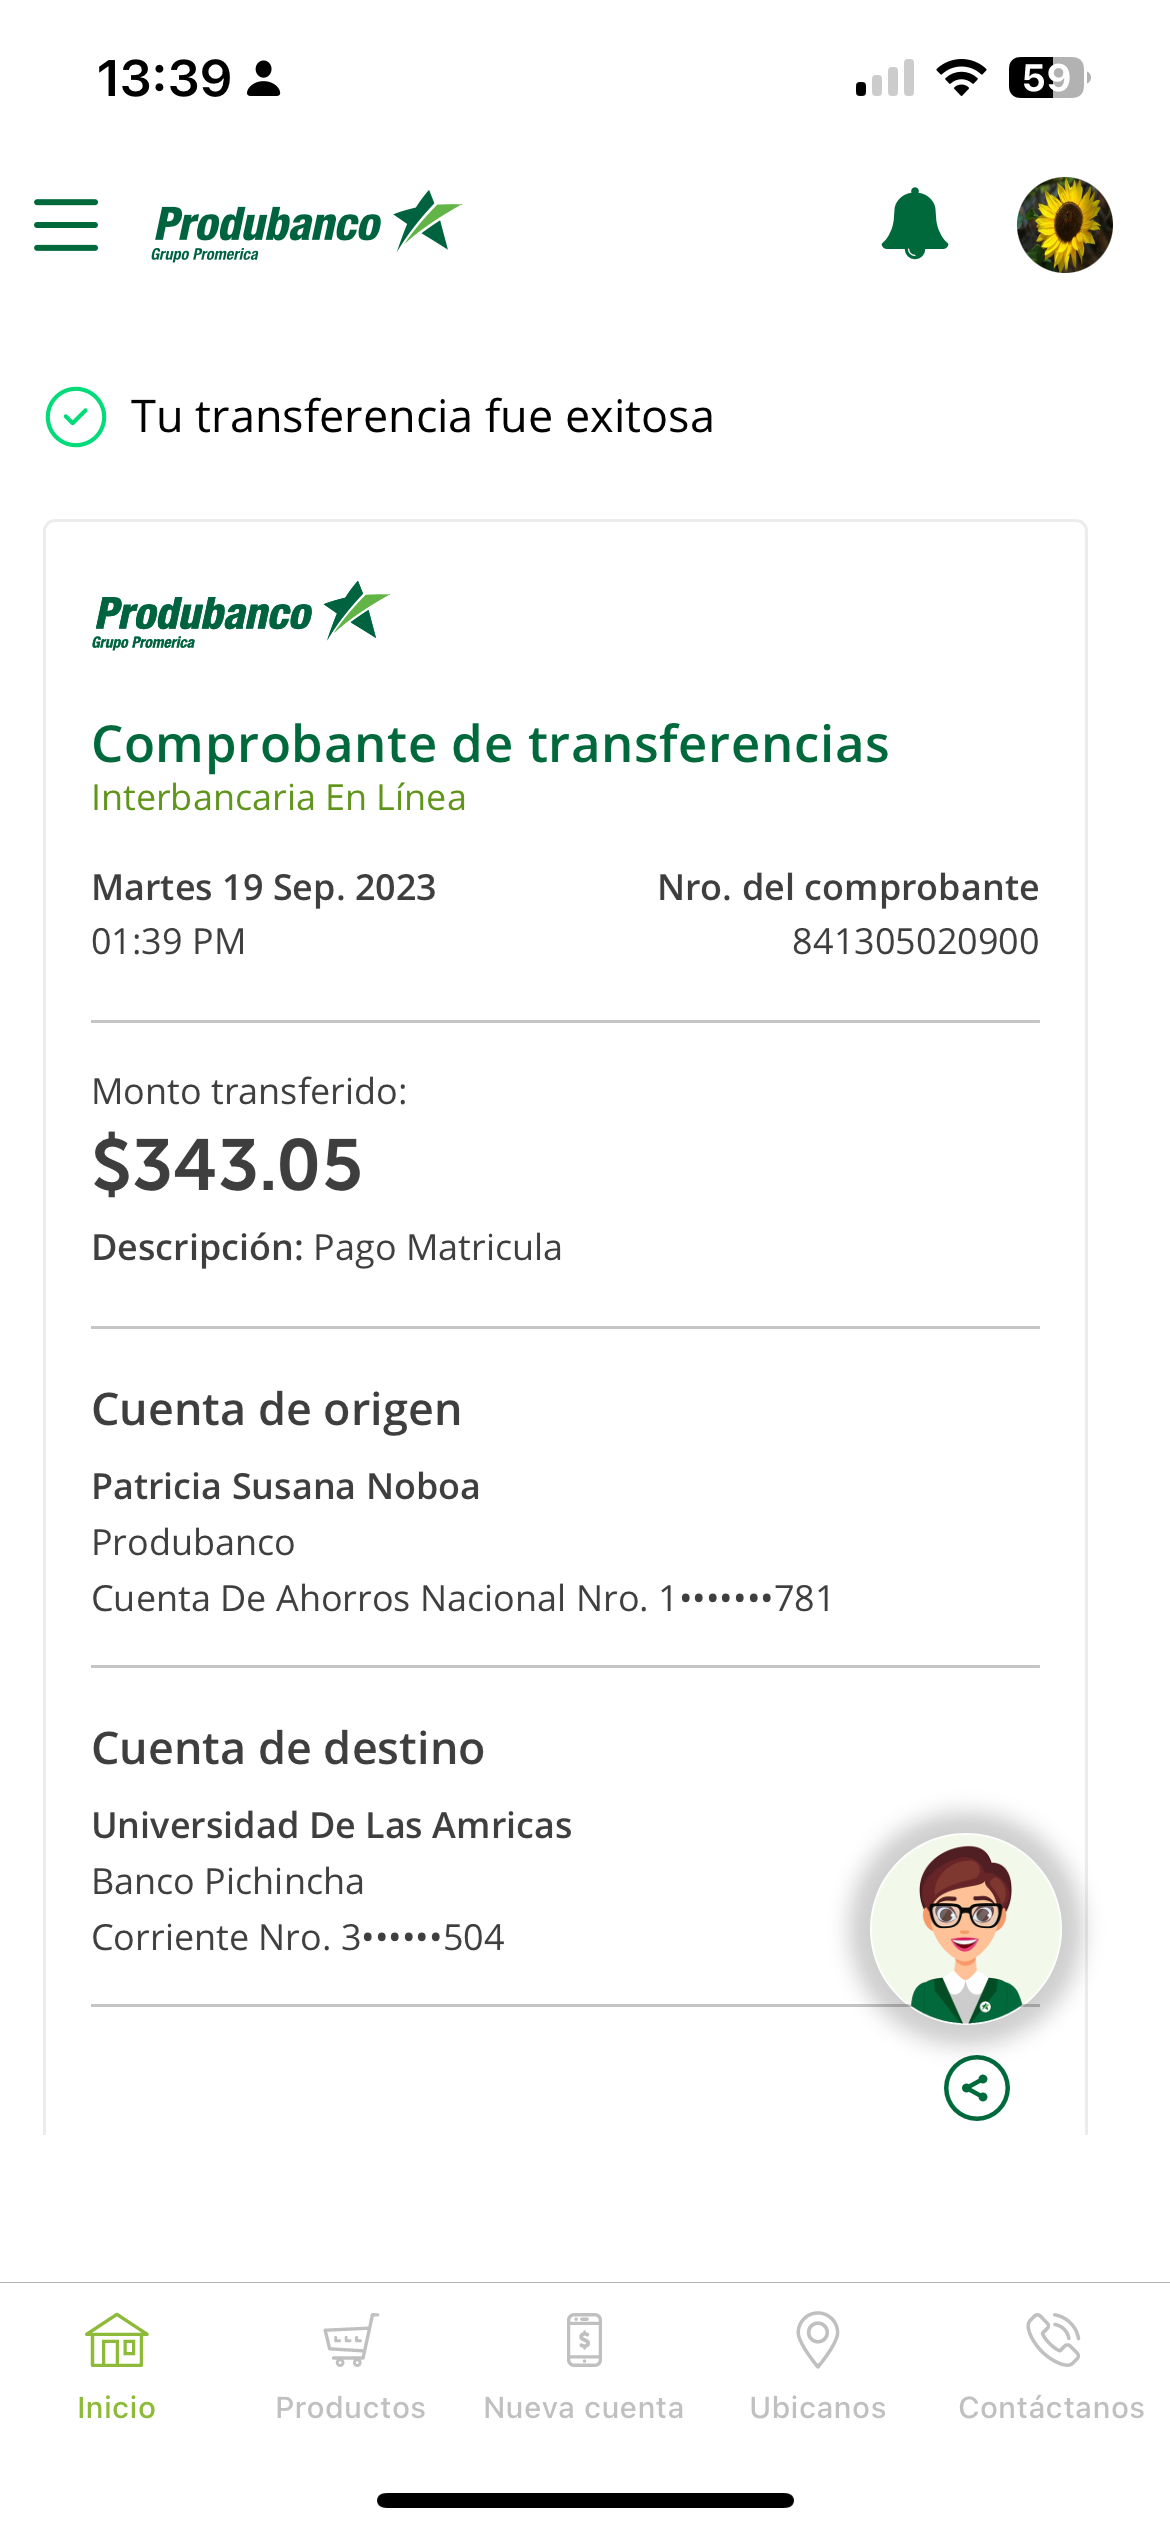
Task: Tap the battery indicator in status bar
Action: [x=1048, y=78]
